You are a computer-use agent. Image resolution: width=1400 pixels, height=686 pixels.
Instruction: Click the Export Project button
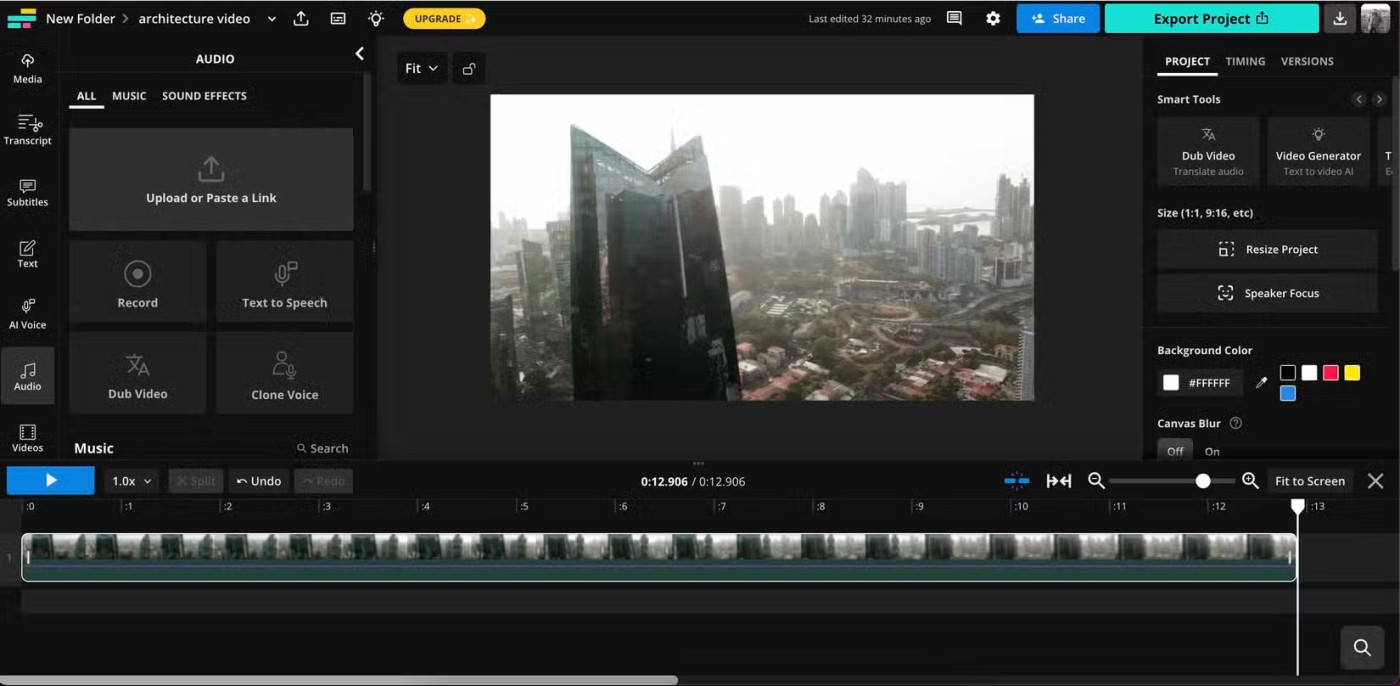tap(1210, 19)
